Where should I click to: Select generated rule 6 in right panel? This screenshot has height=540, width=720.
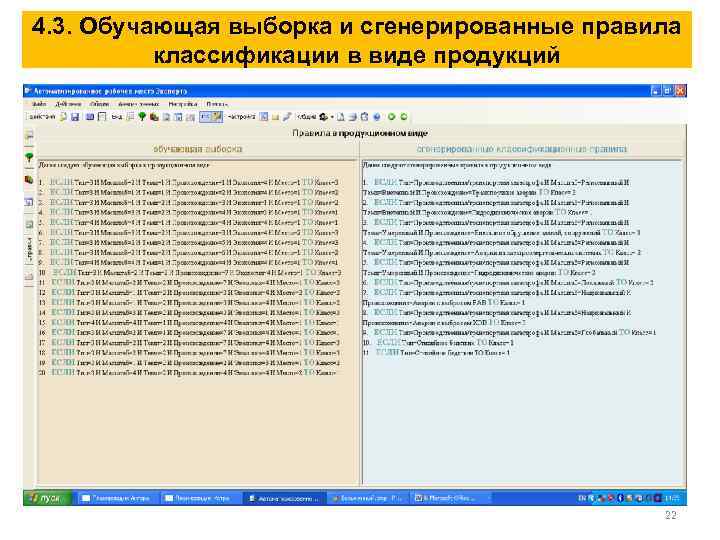click(508, 283)
